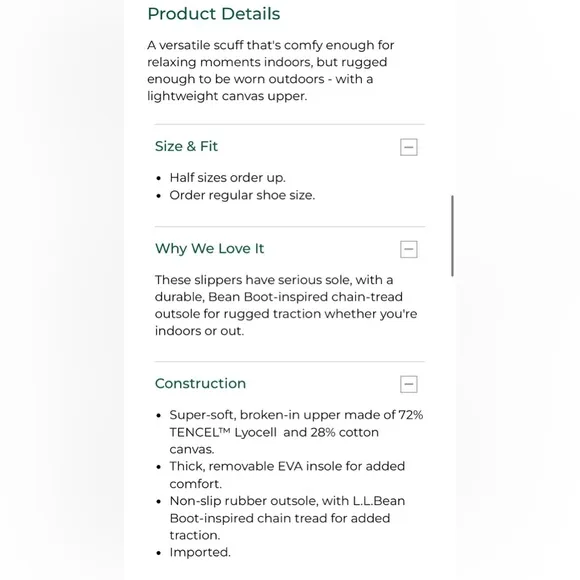Viewport: 580px width, 580px height.
Task: Click 'Boot-inspired chain tread' line in Construction
Action: (x=280, y=518)
